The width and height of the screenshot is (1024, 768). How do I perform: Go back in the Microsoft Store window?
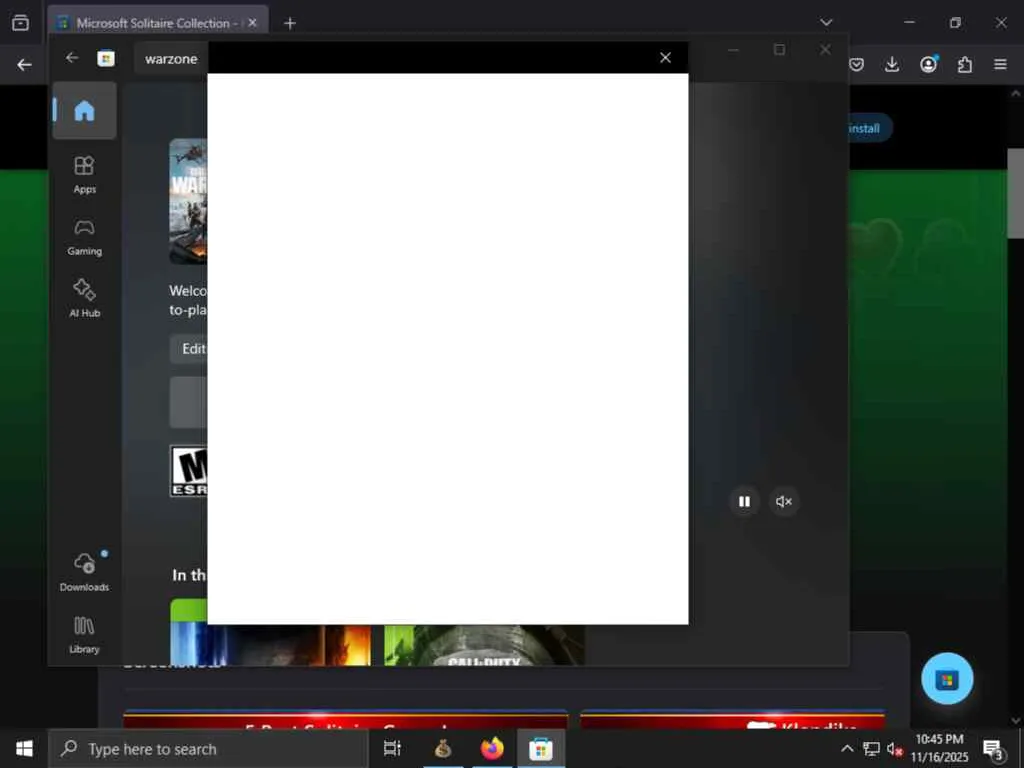[x=72, y=58]
